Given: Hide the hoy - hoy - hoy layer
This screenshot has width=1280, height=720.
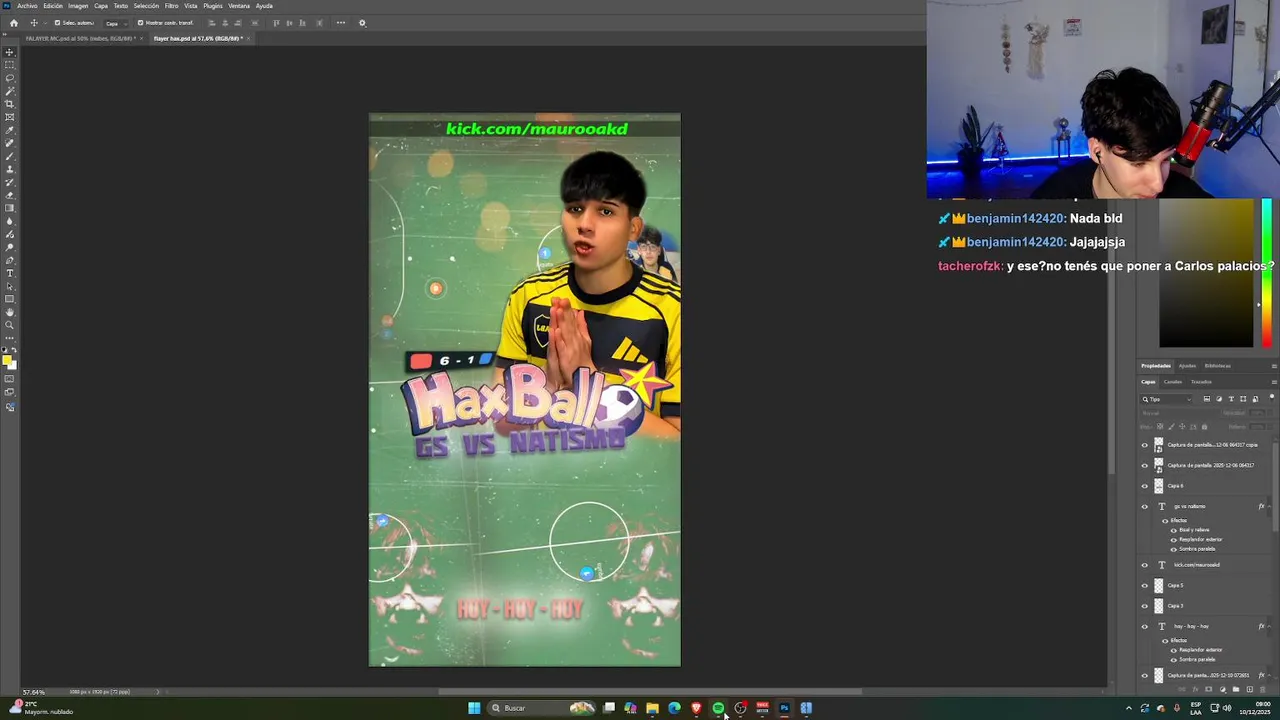Looking at the screenshot, I should 1145,626.
